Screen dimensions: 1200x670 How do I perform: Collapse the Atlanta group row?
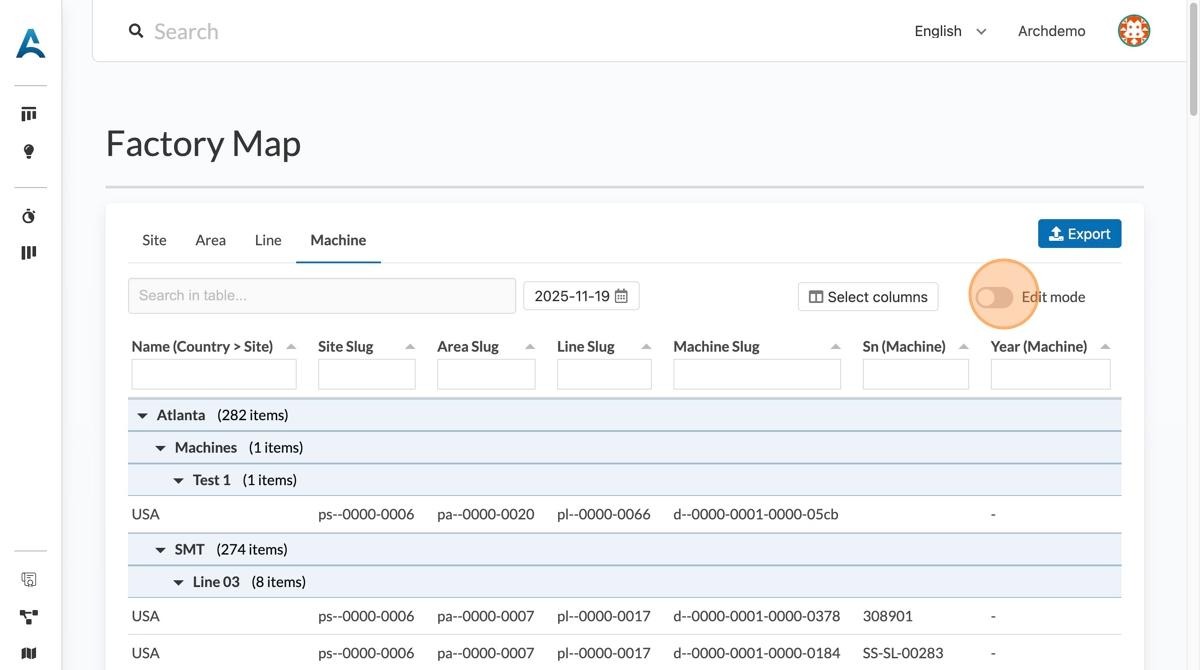coord(142,415)
